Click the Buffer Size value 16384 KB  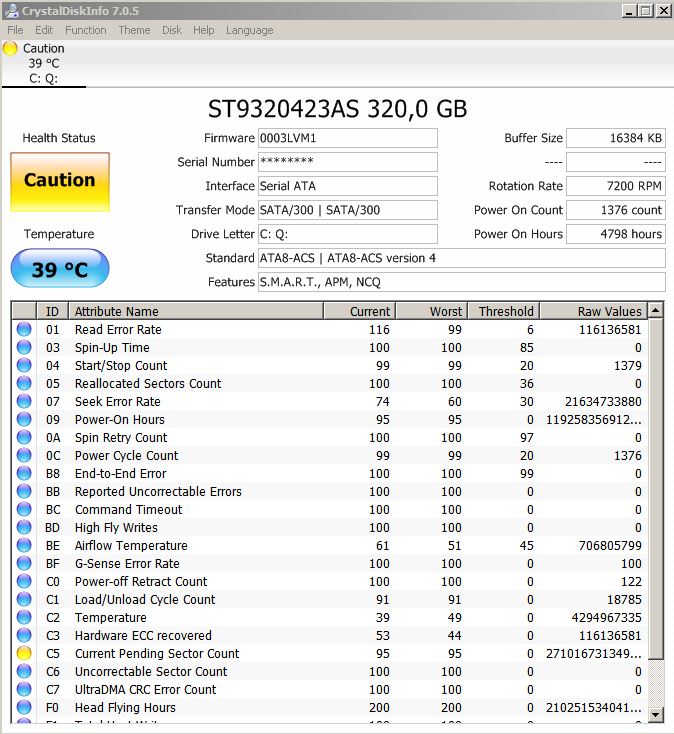pyautogui.click(x=615, y=139)
